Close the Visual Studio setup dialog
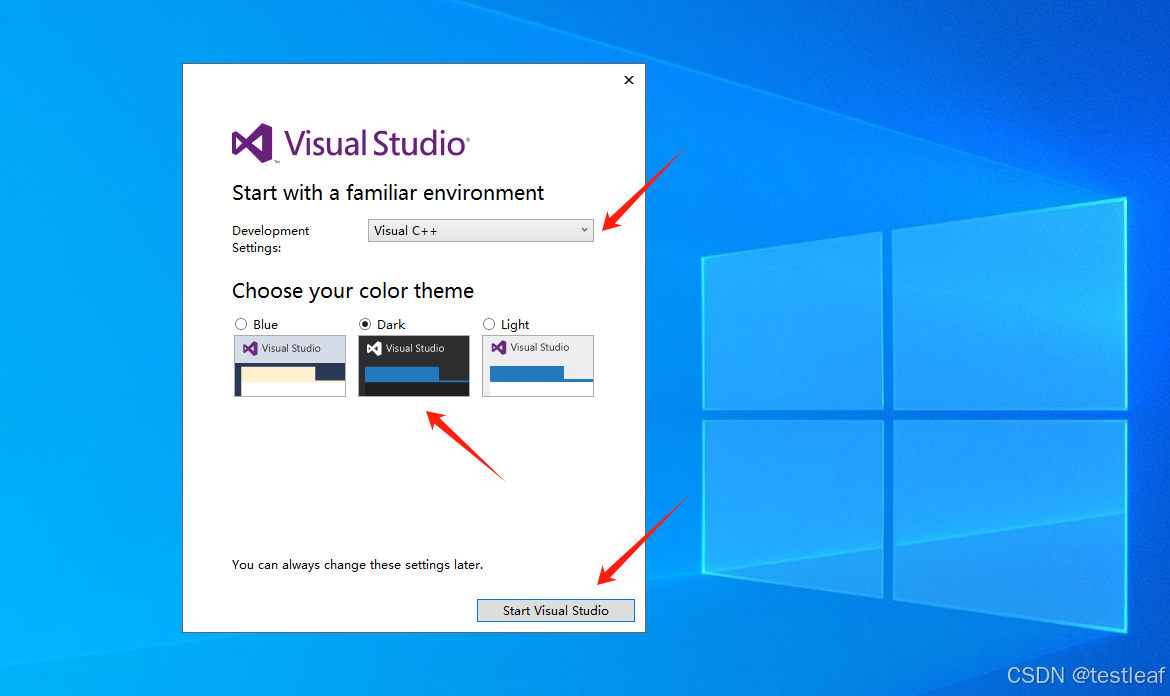This screenshot has height=696, width=1170. (628, 80)
